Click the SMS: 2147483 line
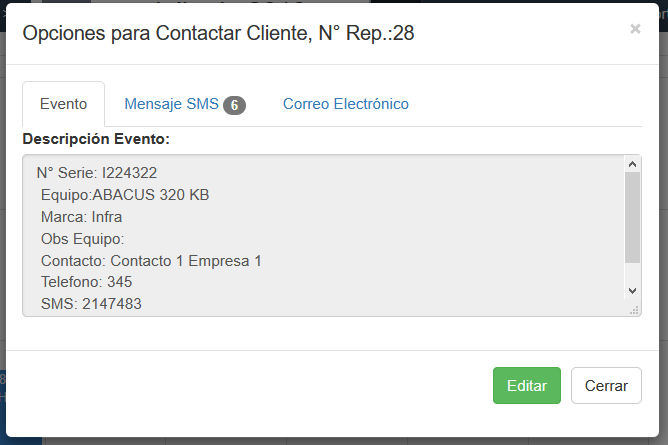Screen dimensions: 668x445 91,303
